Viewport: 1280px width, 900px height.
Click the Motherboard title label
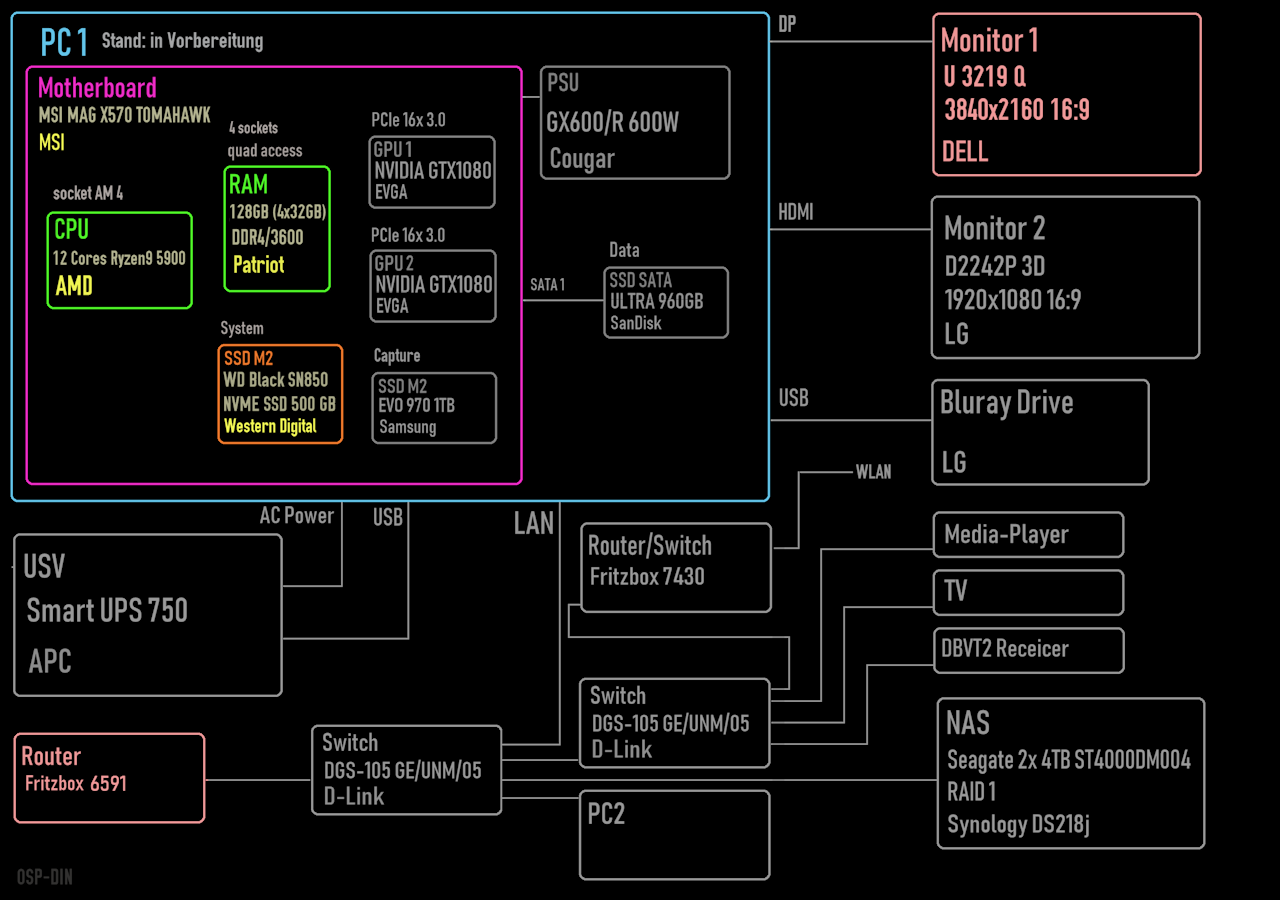[97, 87]
